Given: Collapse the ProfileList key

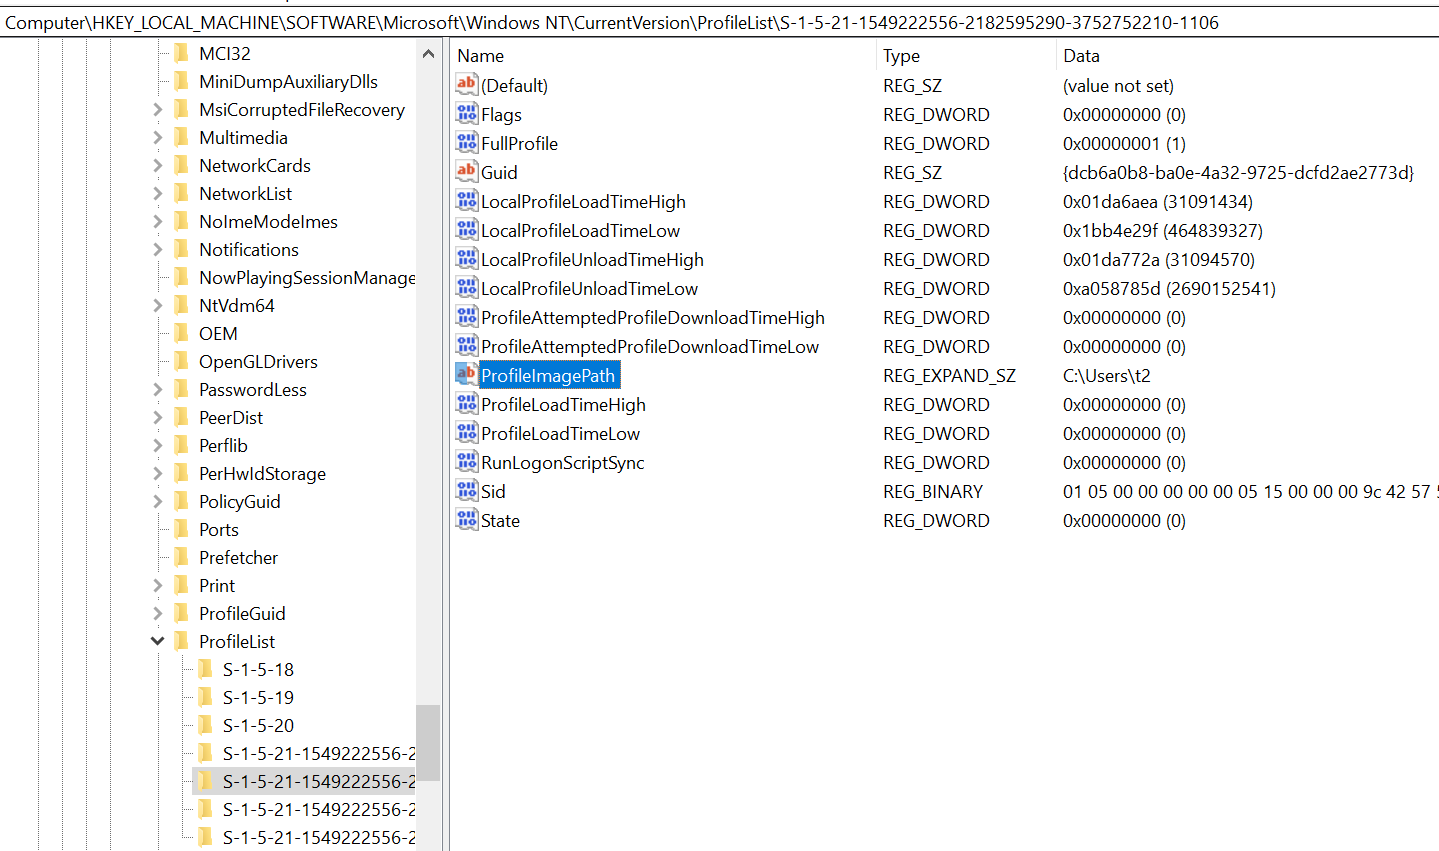Looking at the screenshot, I should [157, 641].
